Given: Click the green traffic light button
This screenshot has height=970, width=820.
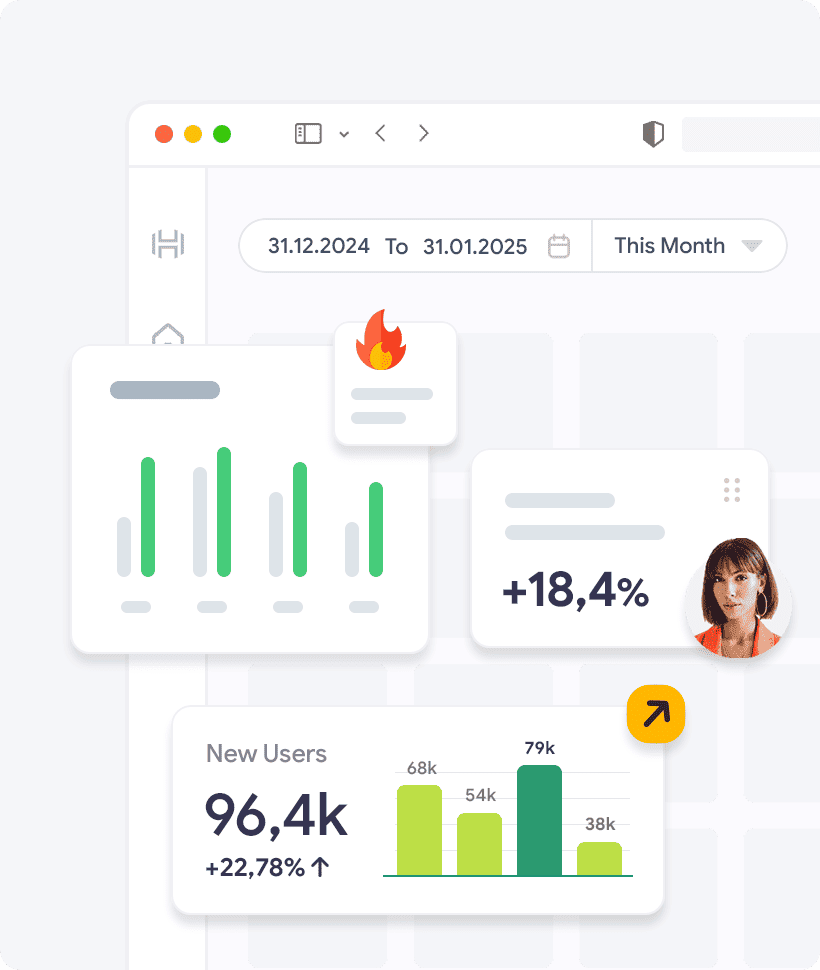Looking at the screenshot, I should [x=222, y=133].
